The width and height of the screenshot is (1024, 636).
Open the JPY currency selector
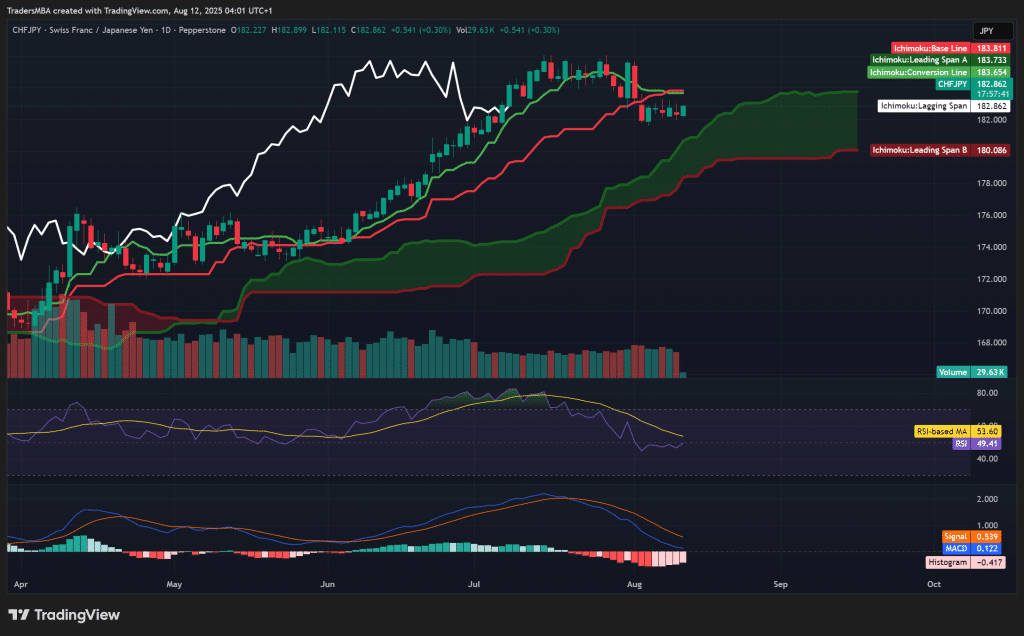(x=993, y=31)
